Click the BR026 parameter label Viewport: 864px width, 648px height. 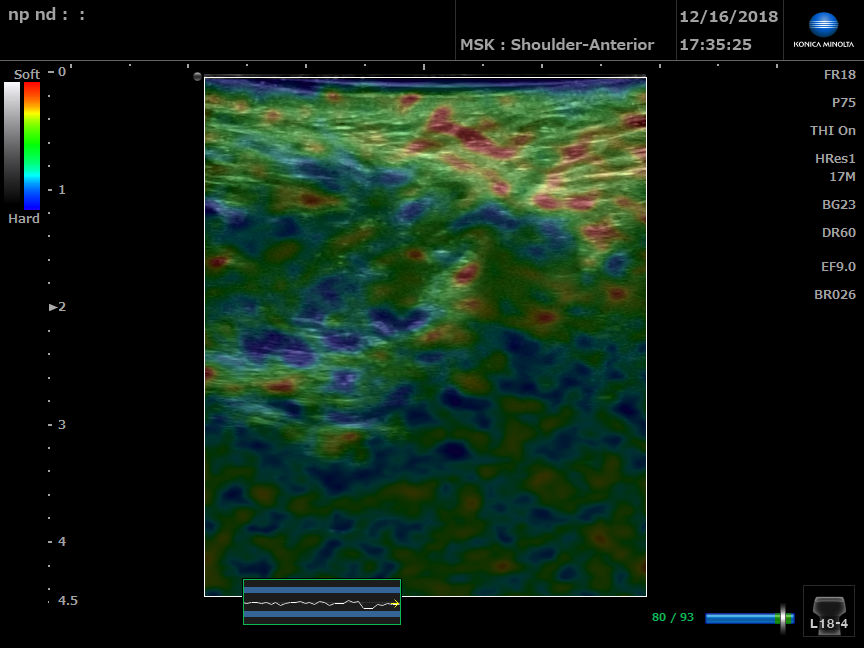(x=834, y=295)
